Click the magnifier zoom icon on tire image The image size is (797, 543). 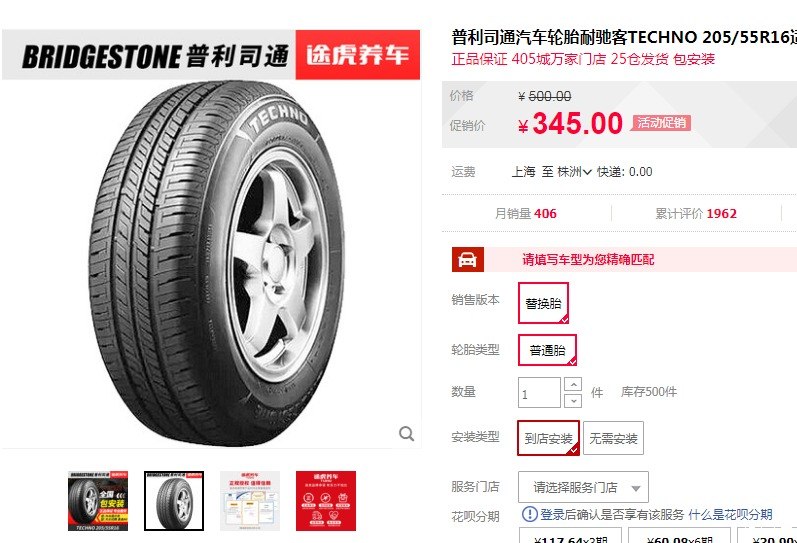tap(406, 434)
